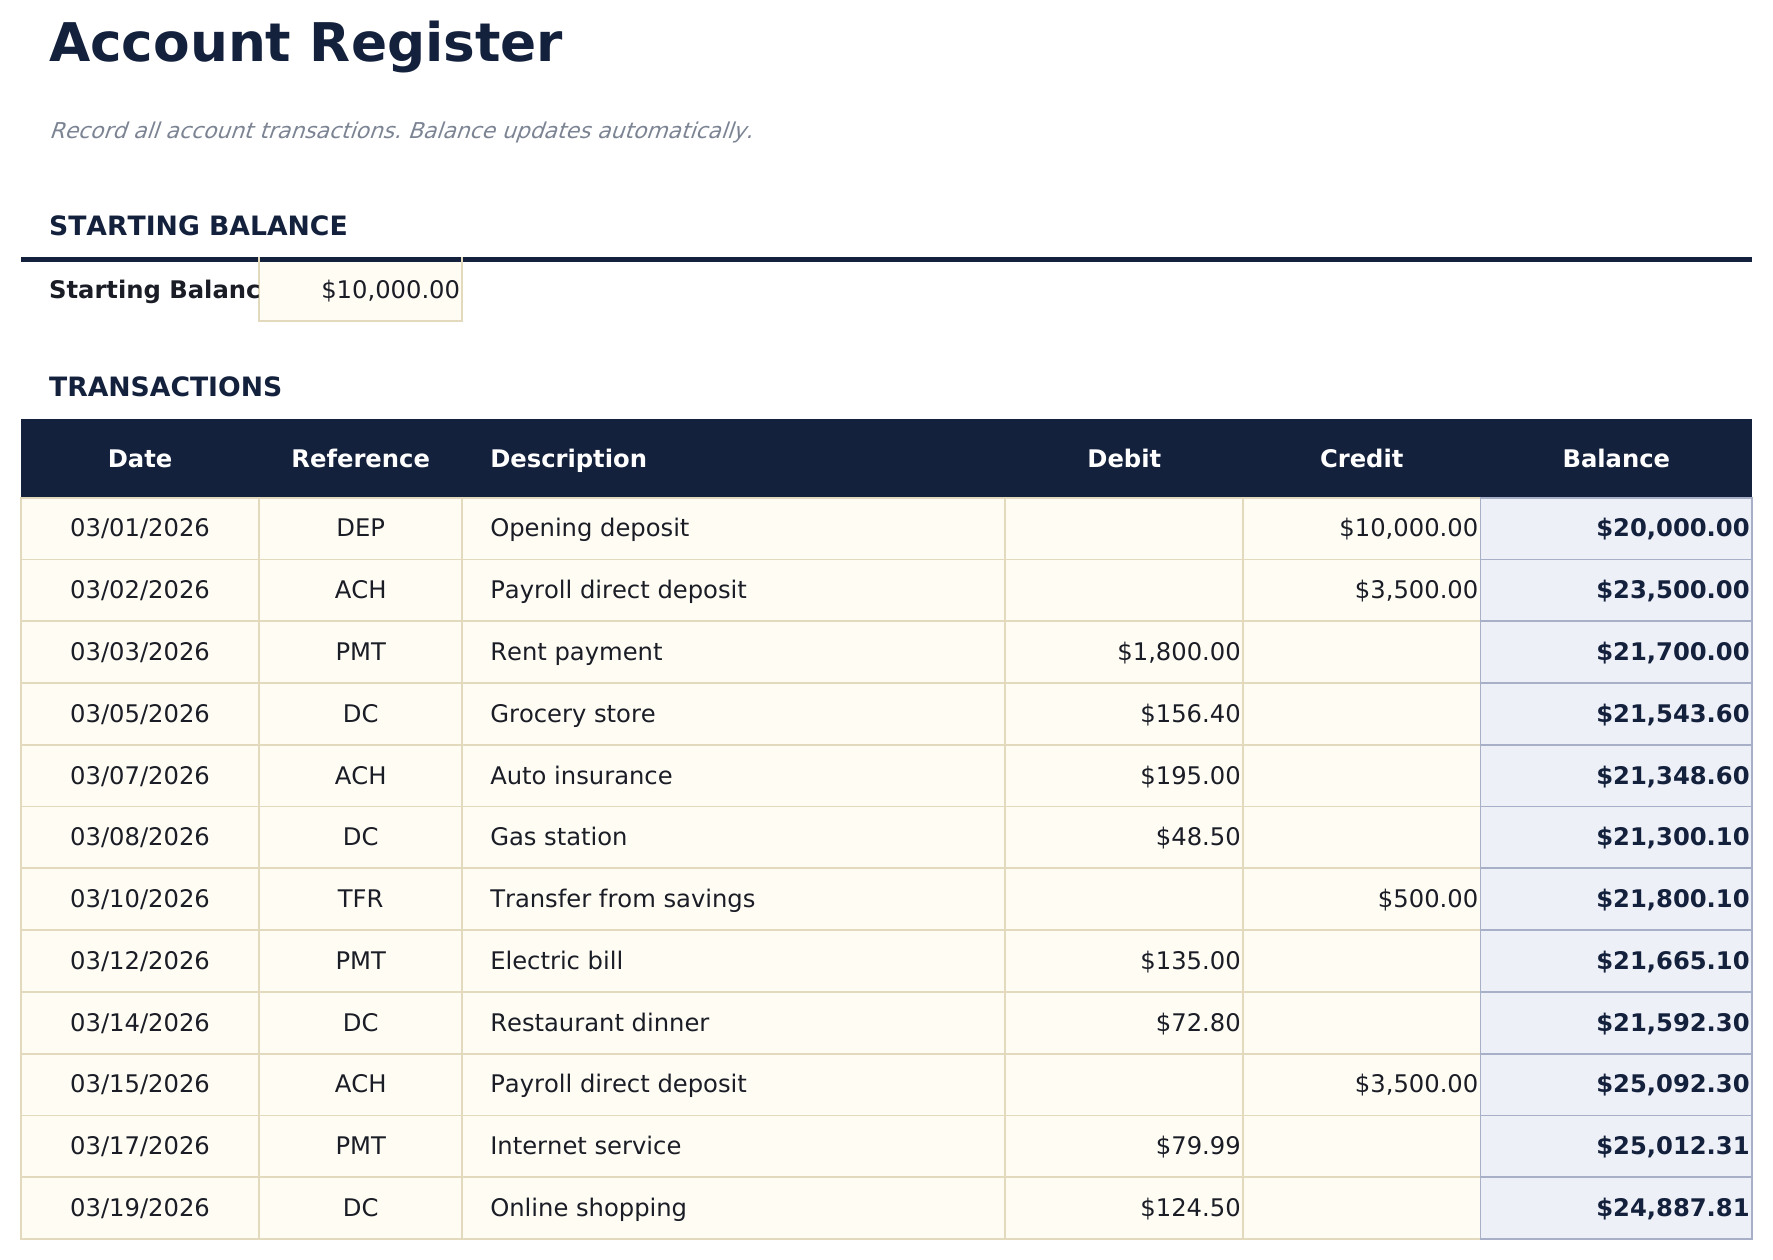The image size is (1773, 1260).
Task: Click the Debit column header
Action: 1123,458
